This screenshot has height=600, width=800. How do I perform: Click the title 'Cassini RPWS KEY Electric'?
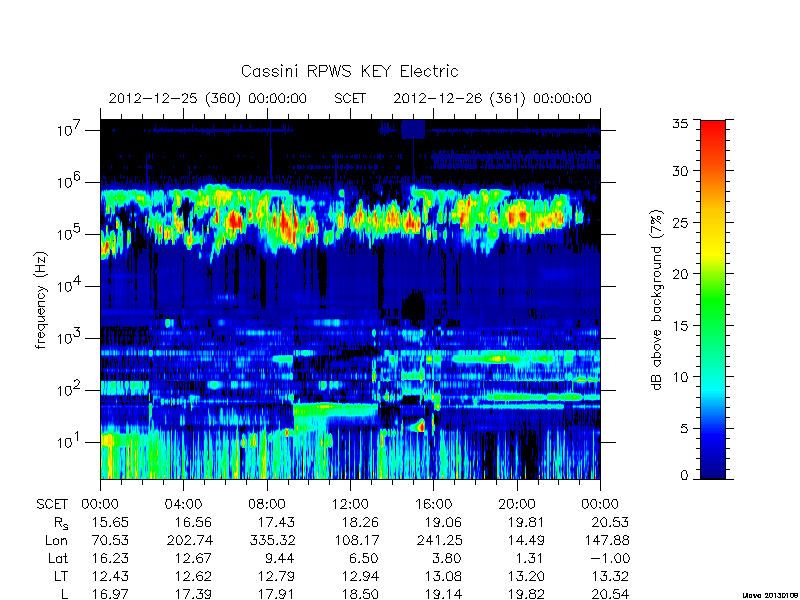pyautogui.click(x=349, y=71)
